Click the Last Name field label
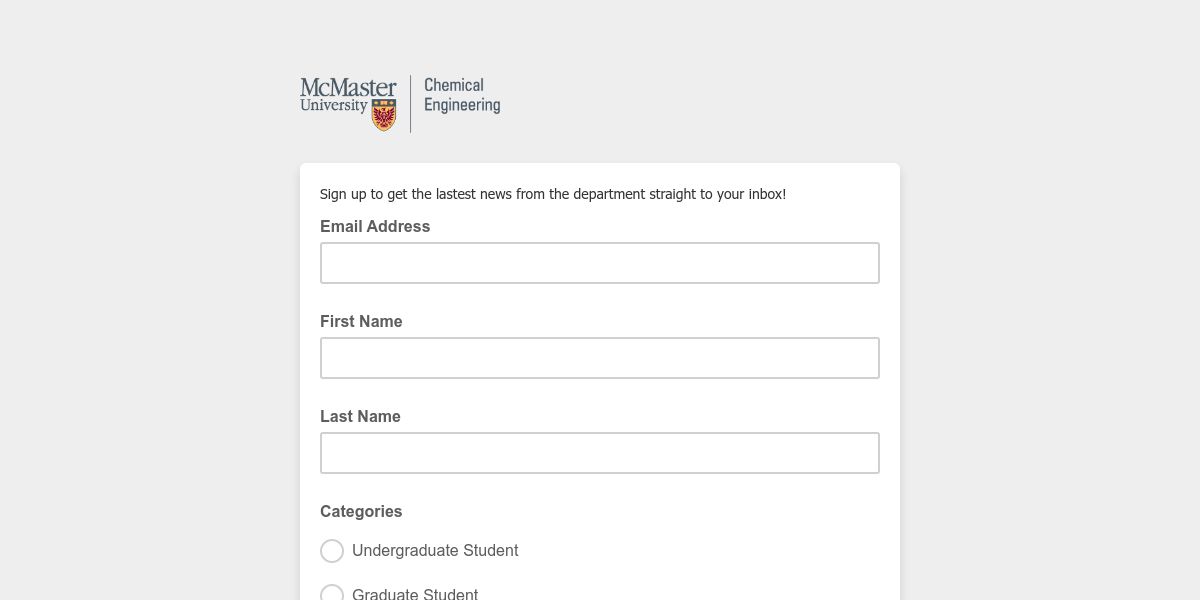The width and height of the screenshot is (1200, 600). pos(360,417)
